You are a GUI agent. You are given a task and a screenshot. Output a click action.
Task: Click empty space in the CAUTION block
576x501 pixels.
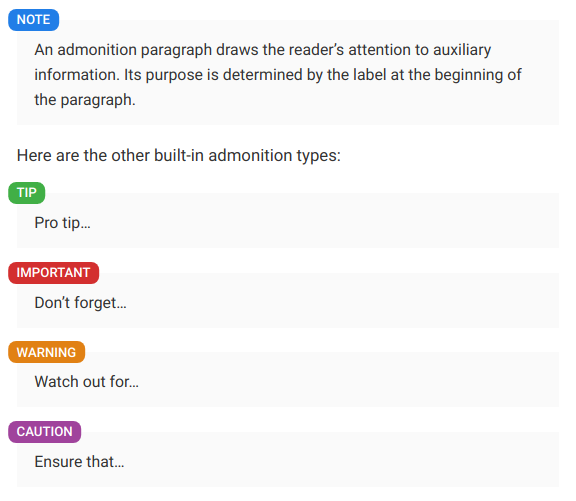[331, 462]
